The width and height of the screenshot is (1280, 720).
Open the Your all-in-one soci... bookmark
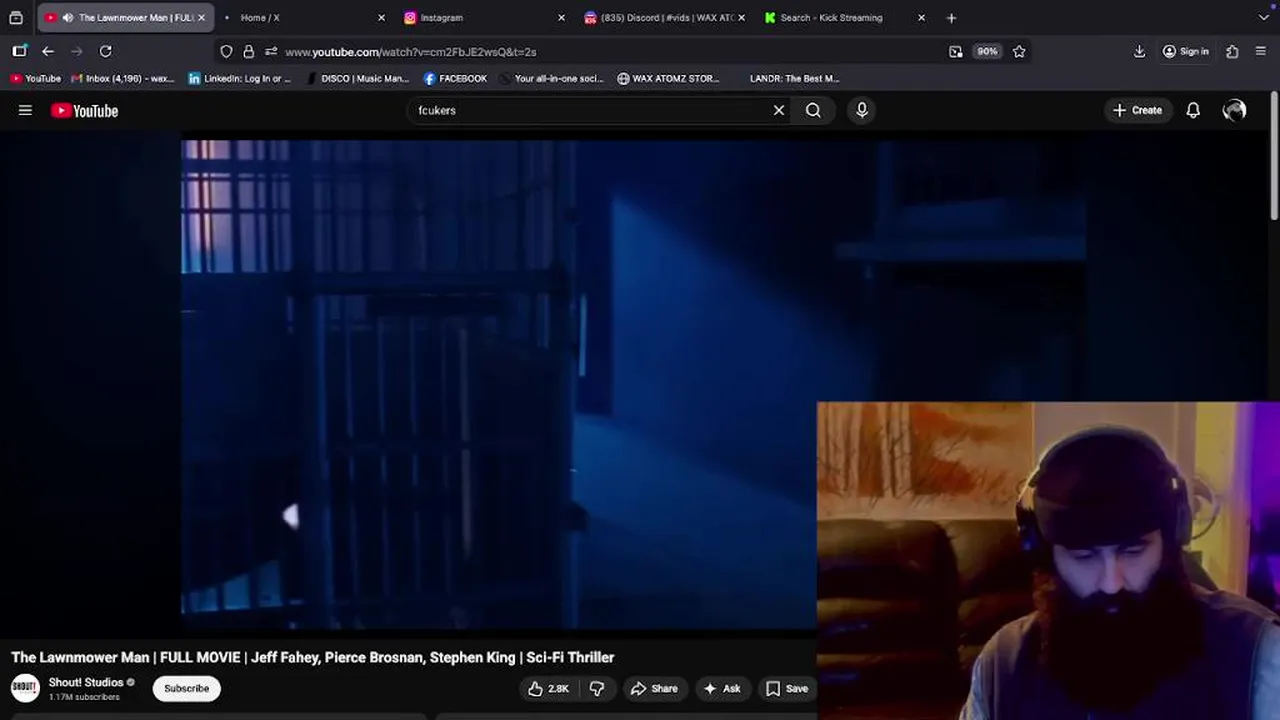pos(552,78)
